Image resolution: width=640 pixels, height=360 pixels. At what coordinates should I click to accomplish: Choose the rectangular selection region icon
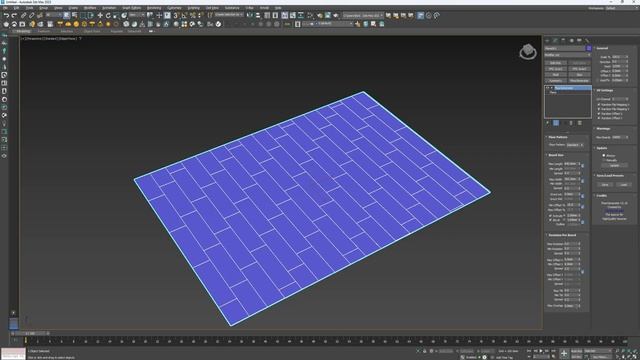[x=83, y=16]
